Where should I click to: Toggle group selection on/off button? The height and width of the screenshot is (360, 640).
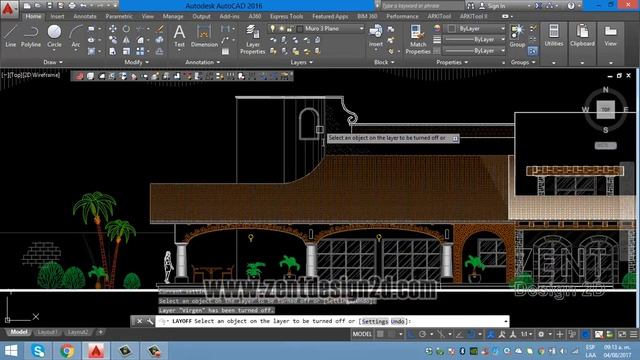pyautogui.click(x=533, y=51)
